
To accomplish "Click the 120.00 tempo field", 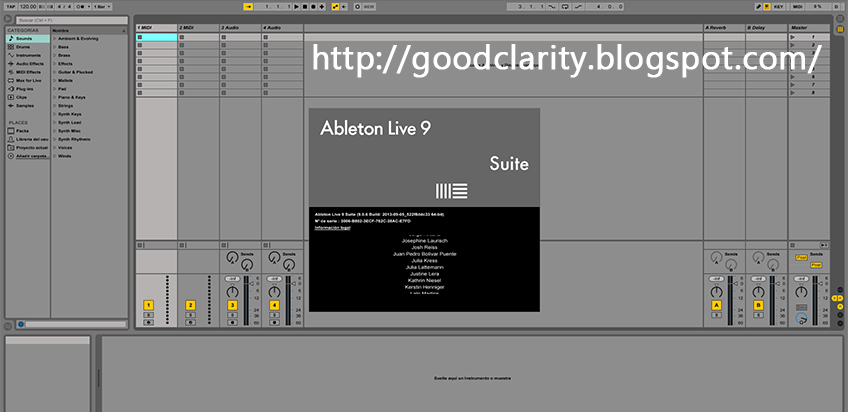I will tap(27, 6).
